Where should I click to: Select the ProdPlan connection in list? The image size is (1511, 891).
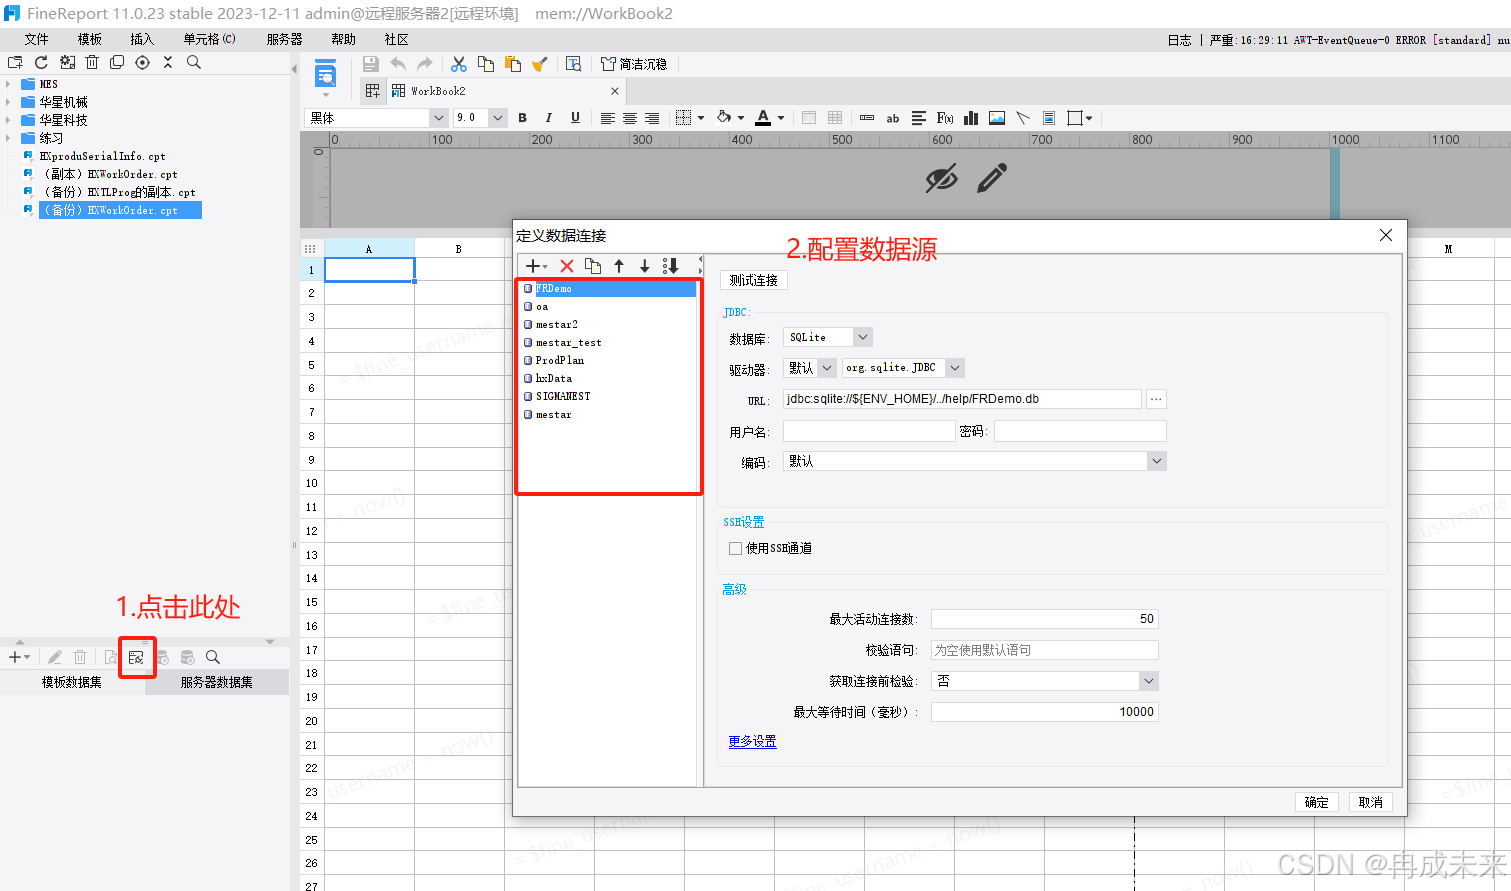(x=560, y=360)
